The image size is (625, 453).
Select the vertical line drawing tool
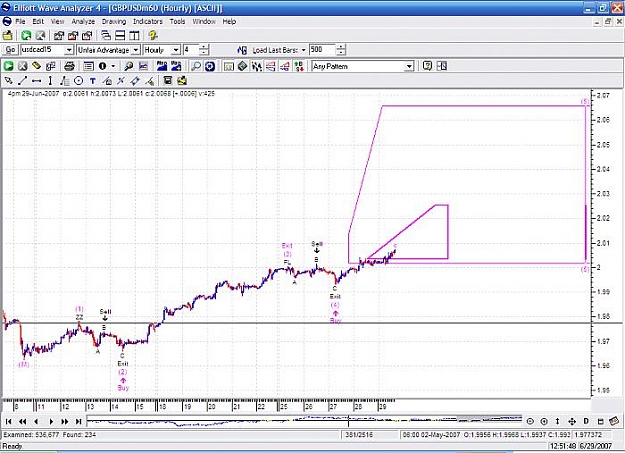(50, 81)
